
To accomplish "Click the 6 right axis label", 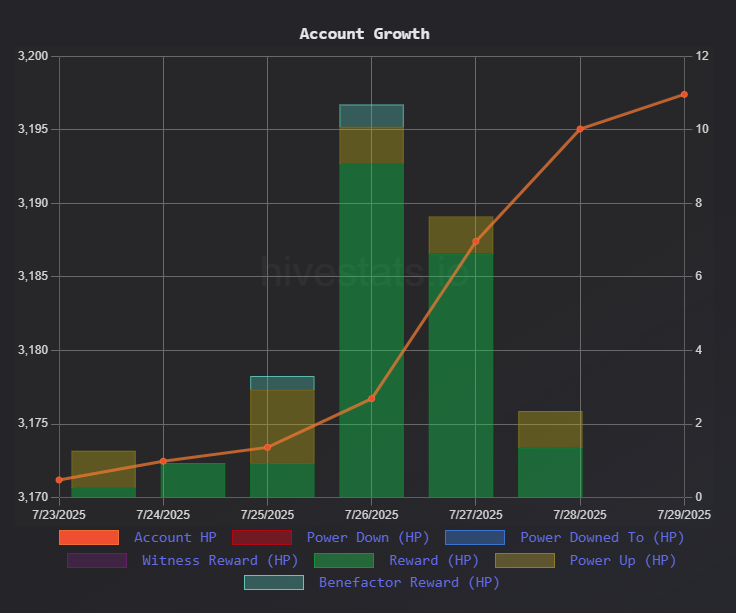I will [x=699, y=276].
